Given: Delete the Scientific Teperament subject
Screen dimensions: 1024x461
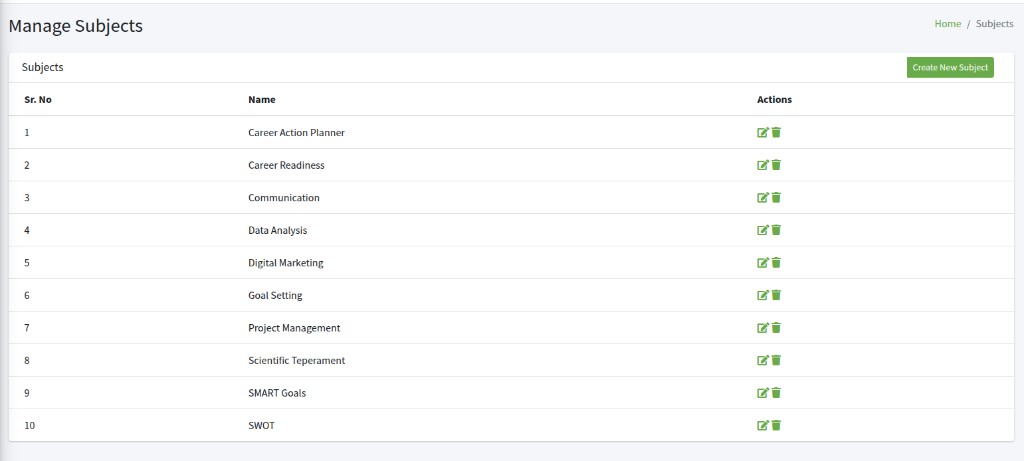Looking at the screenshot, I should [x=776, y=360].
